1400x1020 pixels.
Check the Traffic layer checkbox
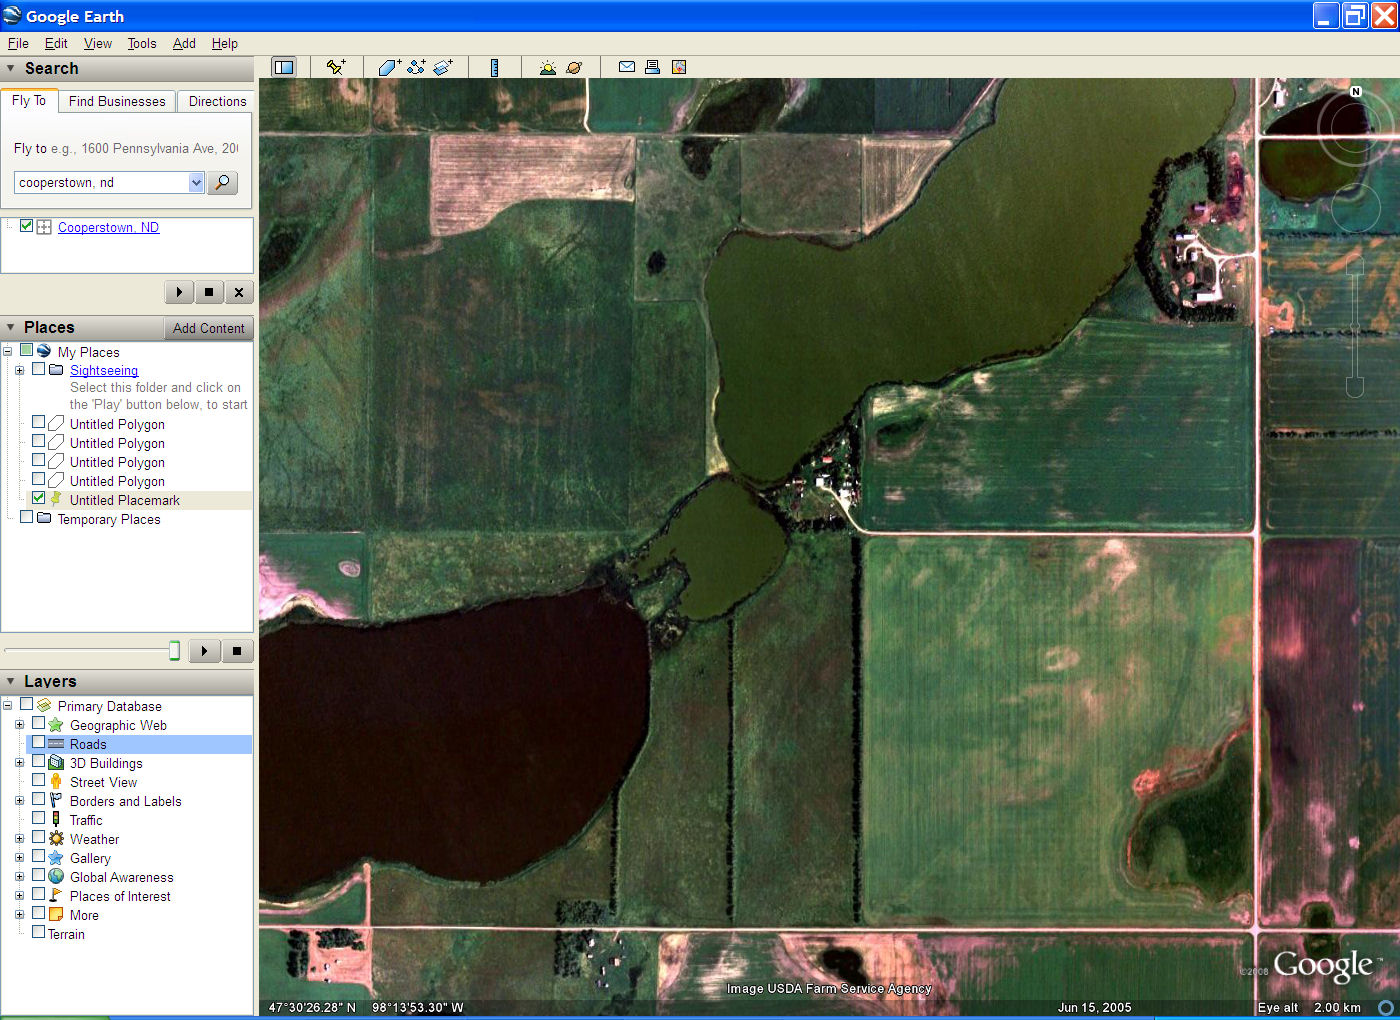(x=38, y=818)
